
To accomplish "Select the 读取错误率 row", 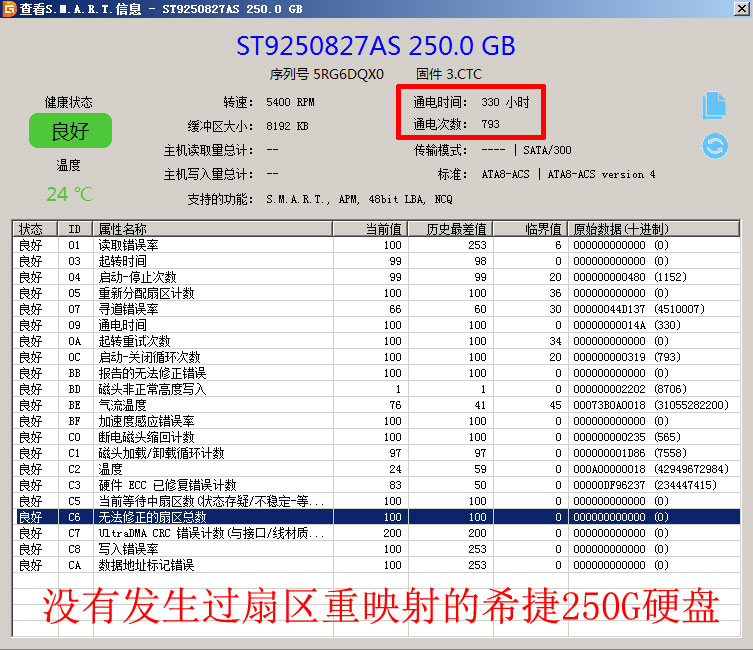I will (x=376, y=245).
